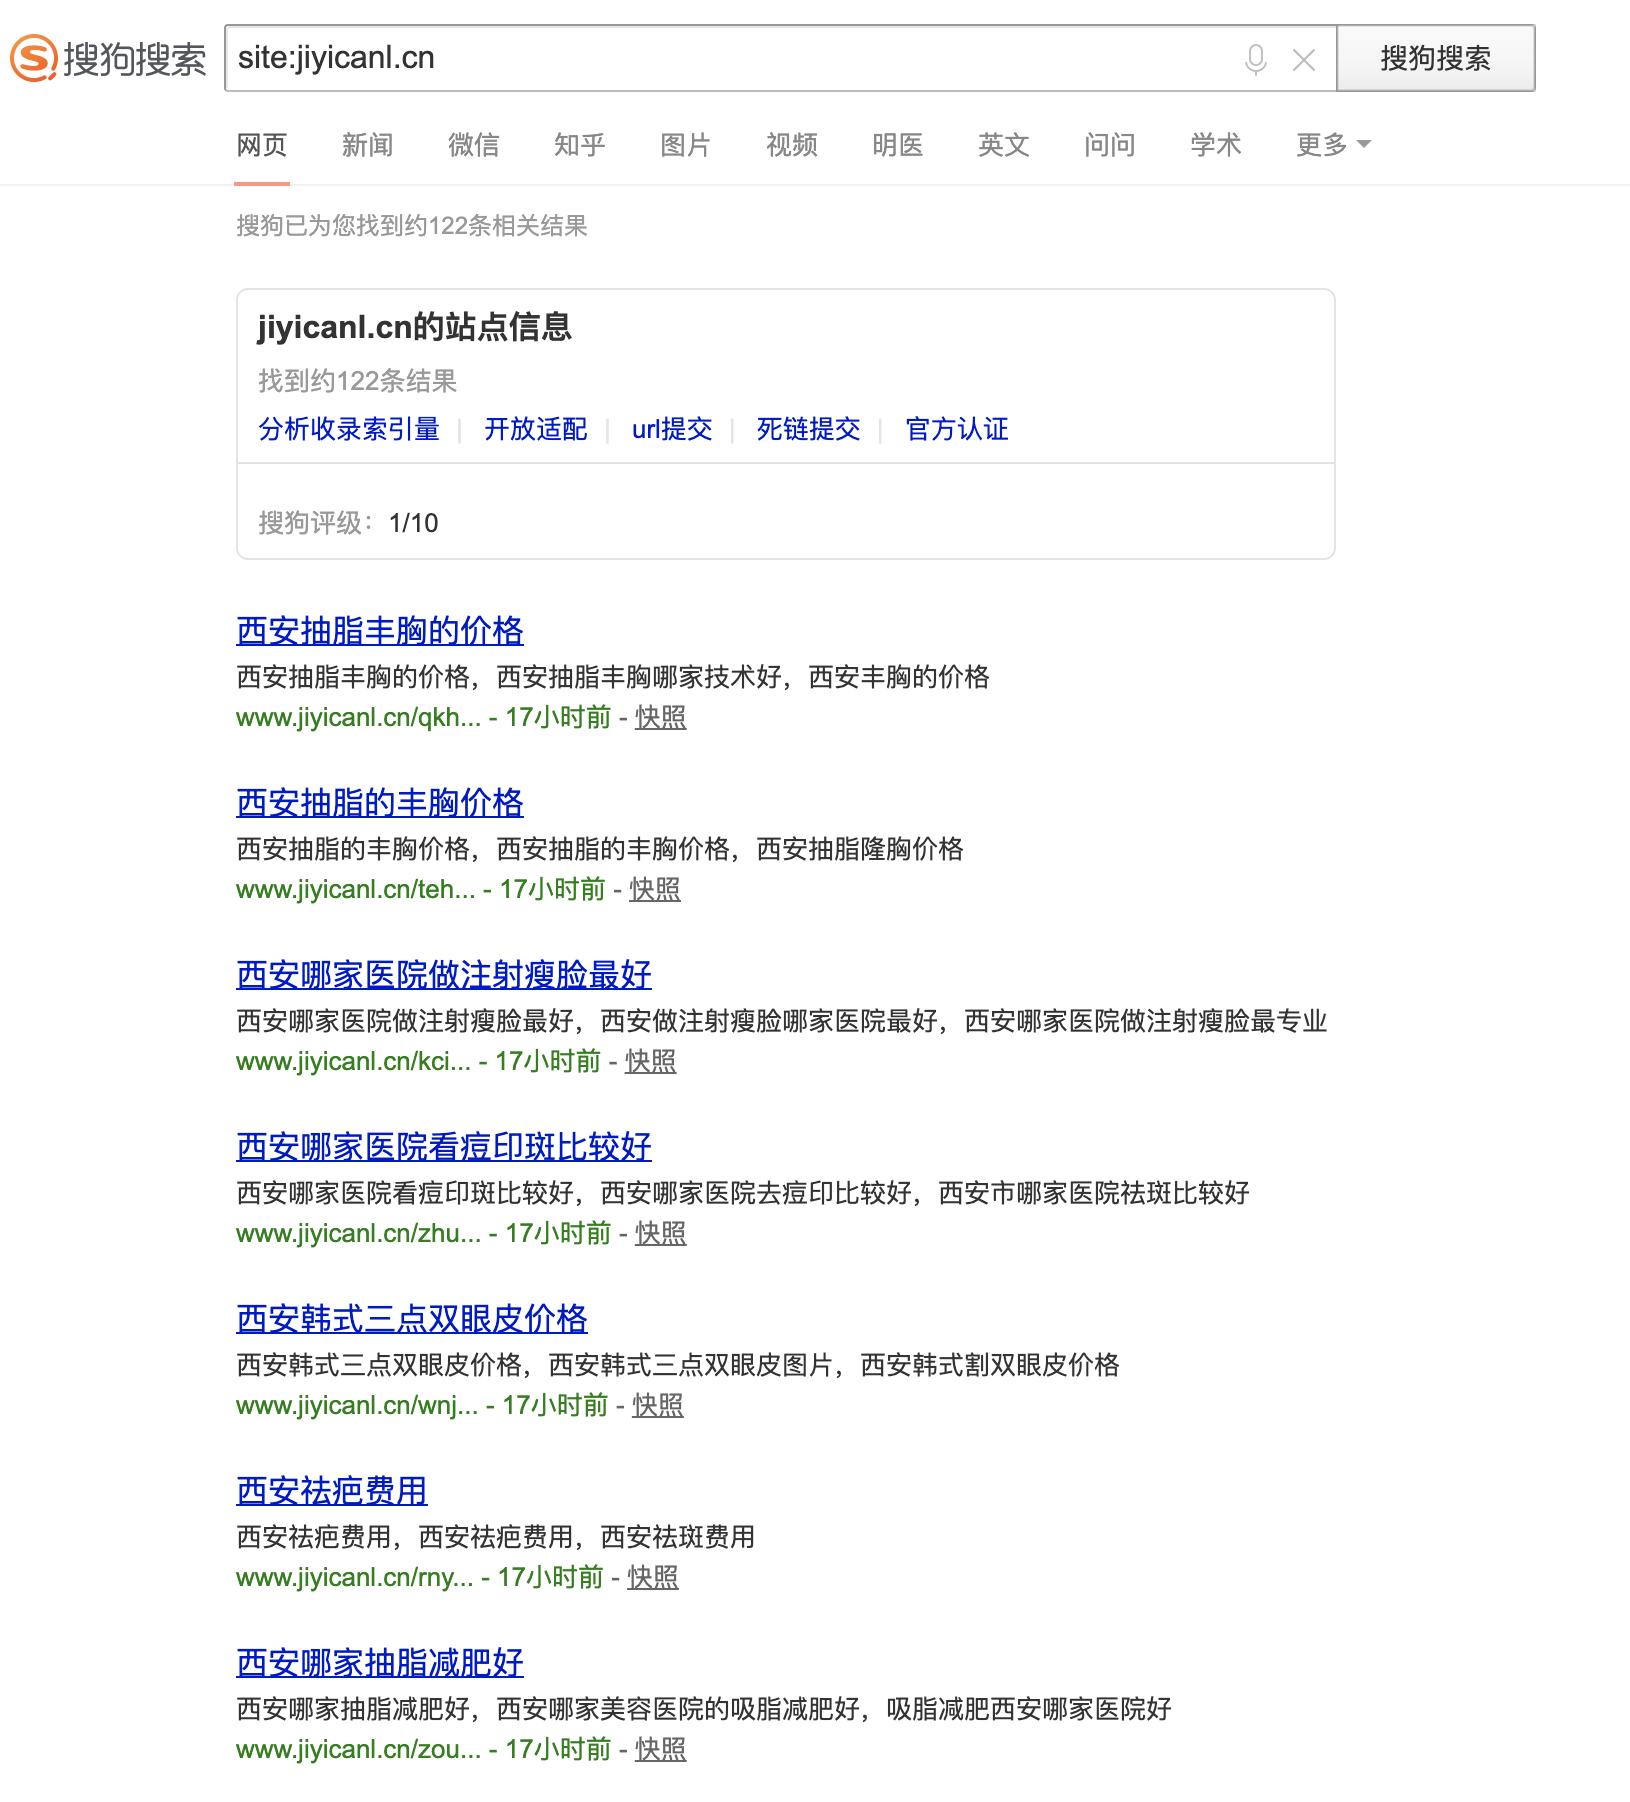
Task: Open result 西安抽脂丰胸的价格
Action: 380,631
